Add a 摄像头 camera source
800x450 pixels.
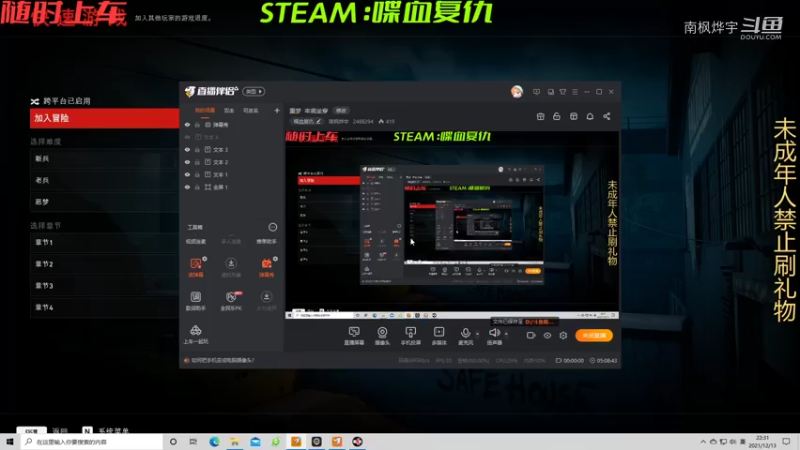tap(382, 336)
